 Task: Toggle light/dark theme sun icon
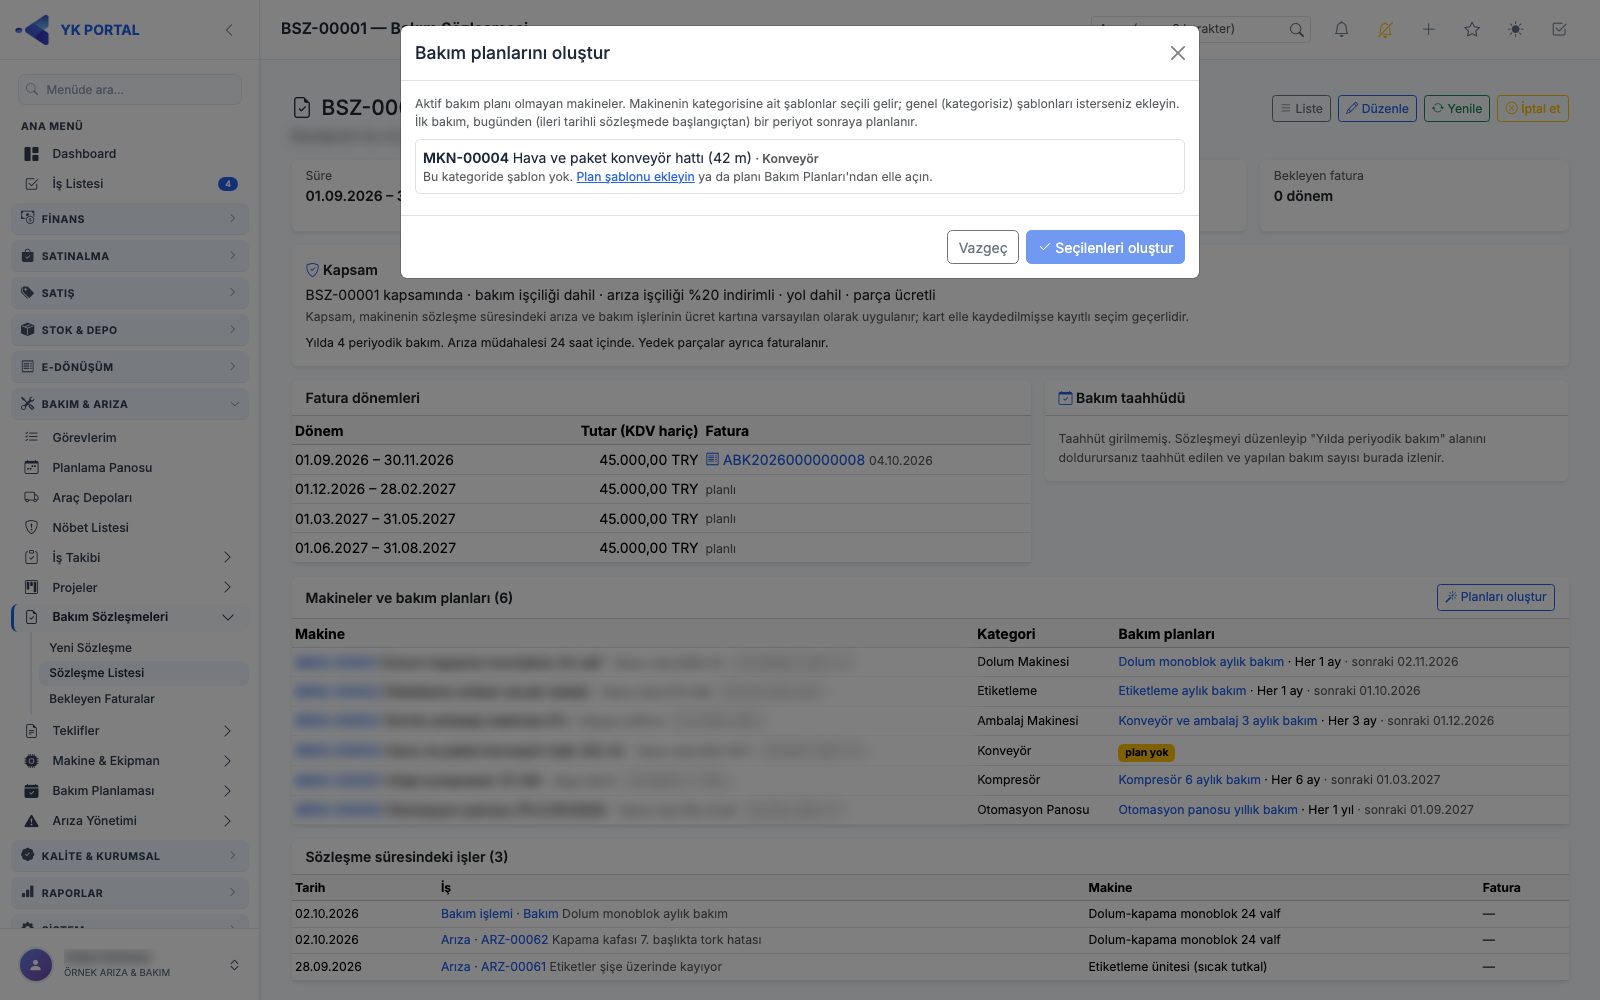click(x=1515, y=29)
